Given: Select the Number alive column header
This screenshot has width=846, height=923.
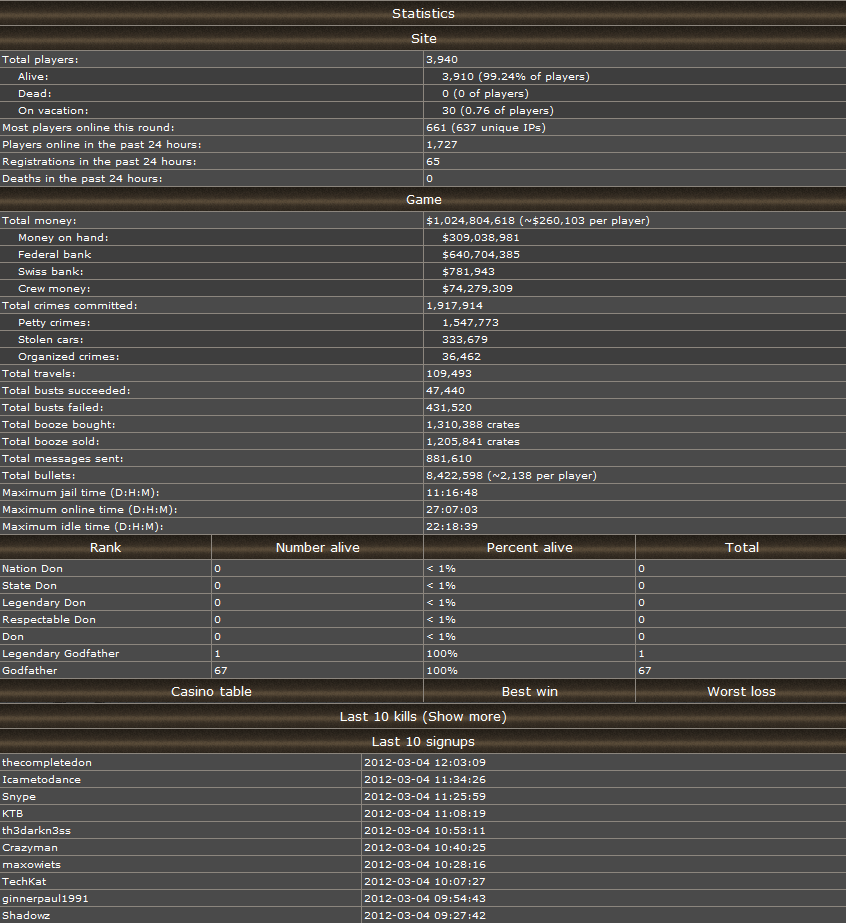Looking at the screenshot, I should click(317, 547).
